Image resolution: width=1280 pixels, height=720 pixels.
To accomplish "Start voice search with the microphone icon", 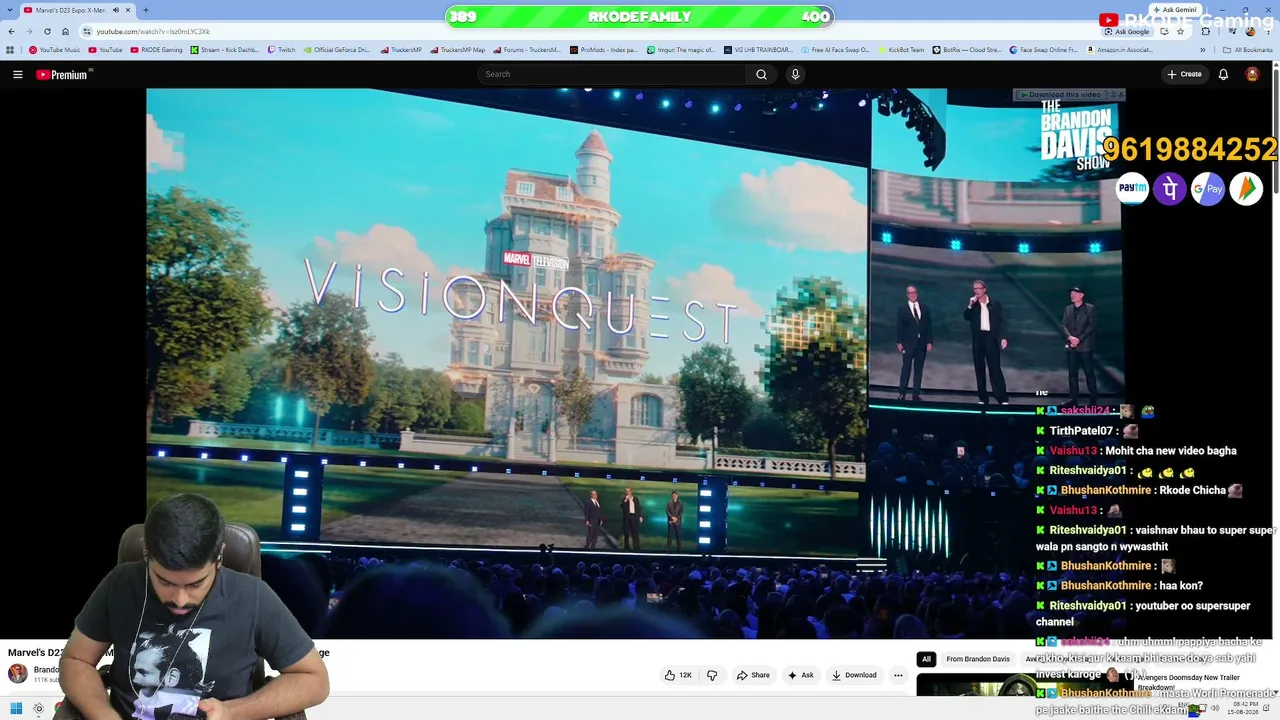I will (x=795, y=74).
